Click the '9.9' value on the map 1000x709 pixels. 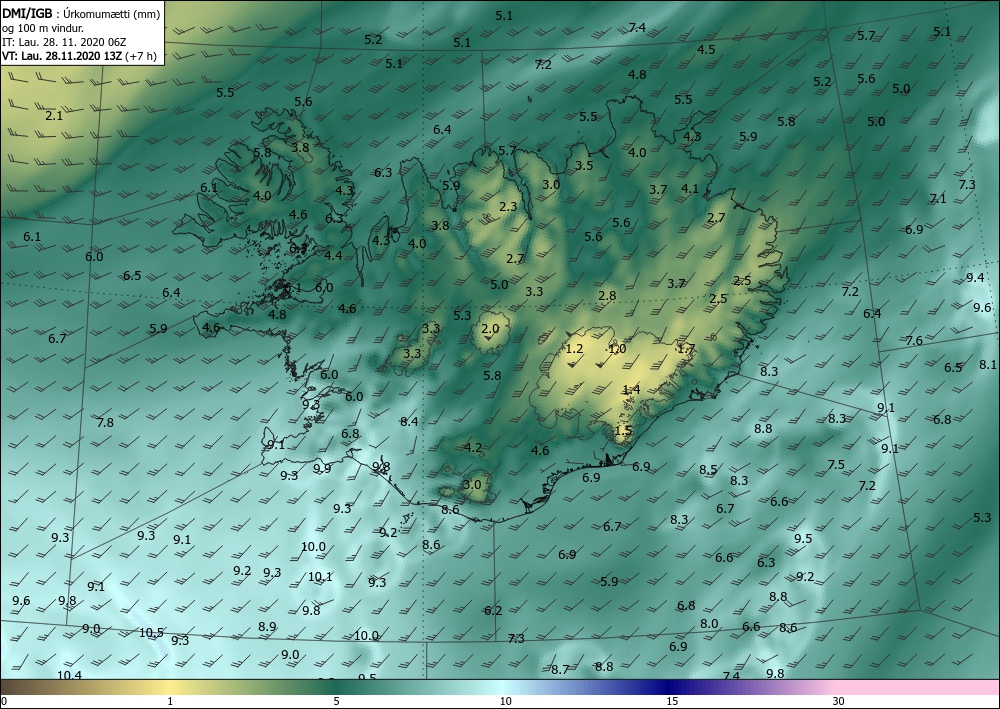click(322, 469)
